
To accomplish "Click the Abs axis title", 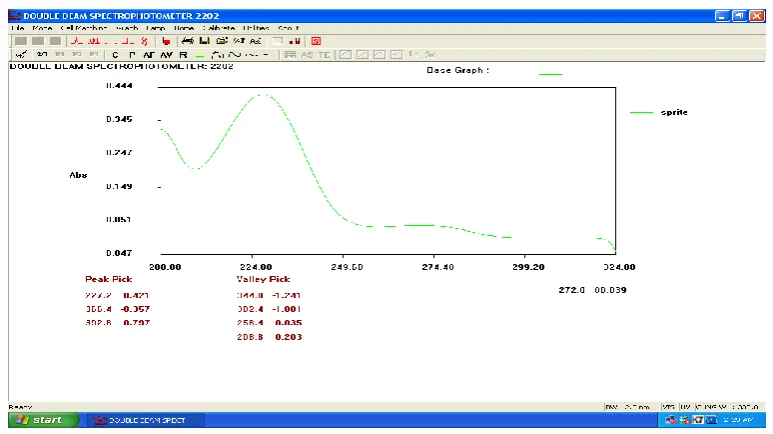I will [x=78, y=175].
